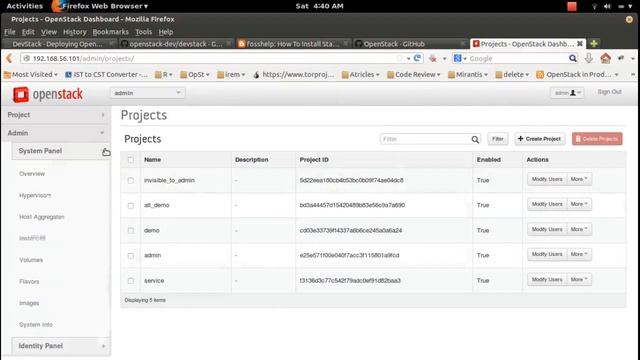Open the Most Visited bookmarks folder

tap(31, 75)
